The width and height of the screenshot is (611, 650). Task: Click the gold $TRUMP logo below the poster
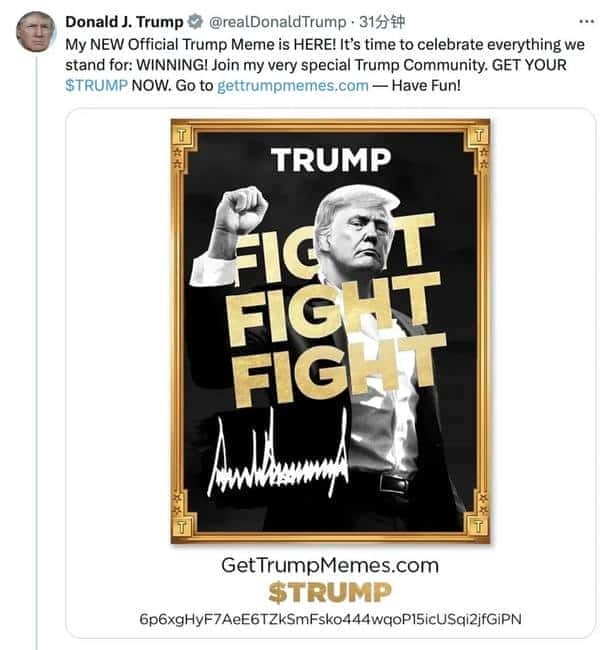[330, 592]
